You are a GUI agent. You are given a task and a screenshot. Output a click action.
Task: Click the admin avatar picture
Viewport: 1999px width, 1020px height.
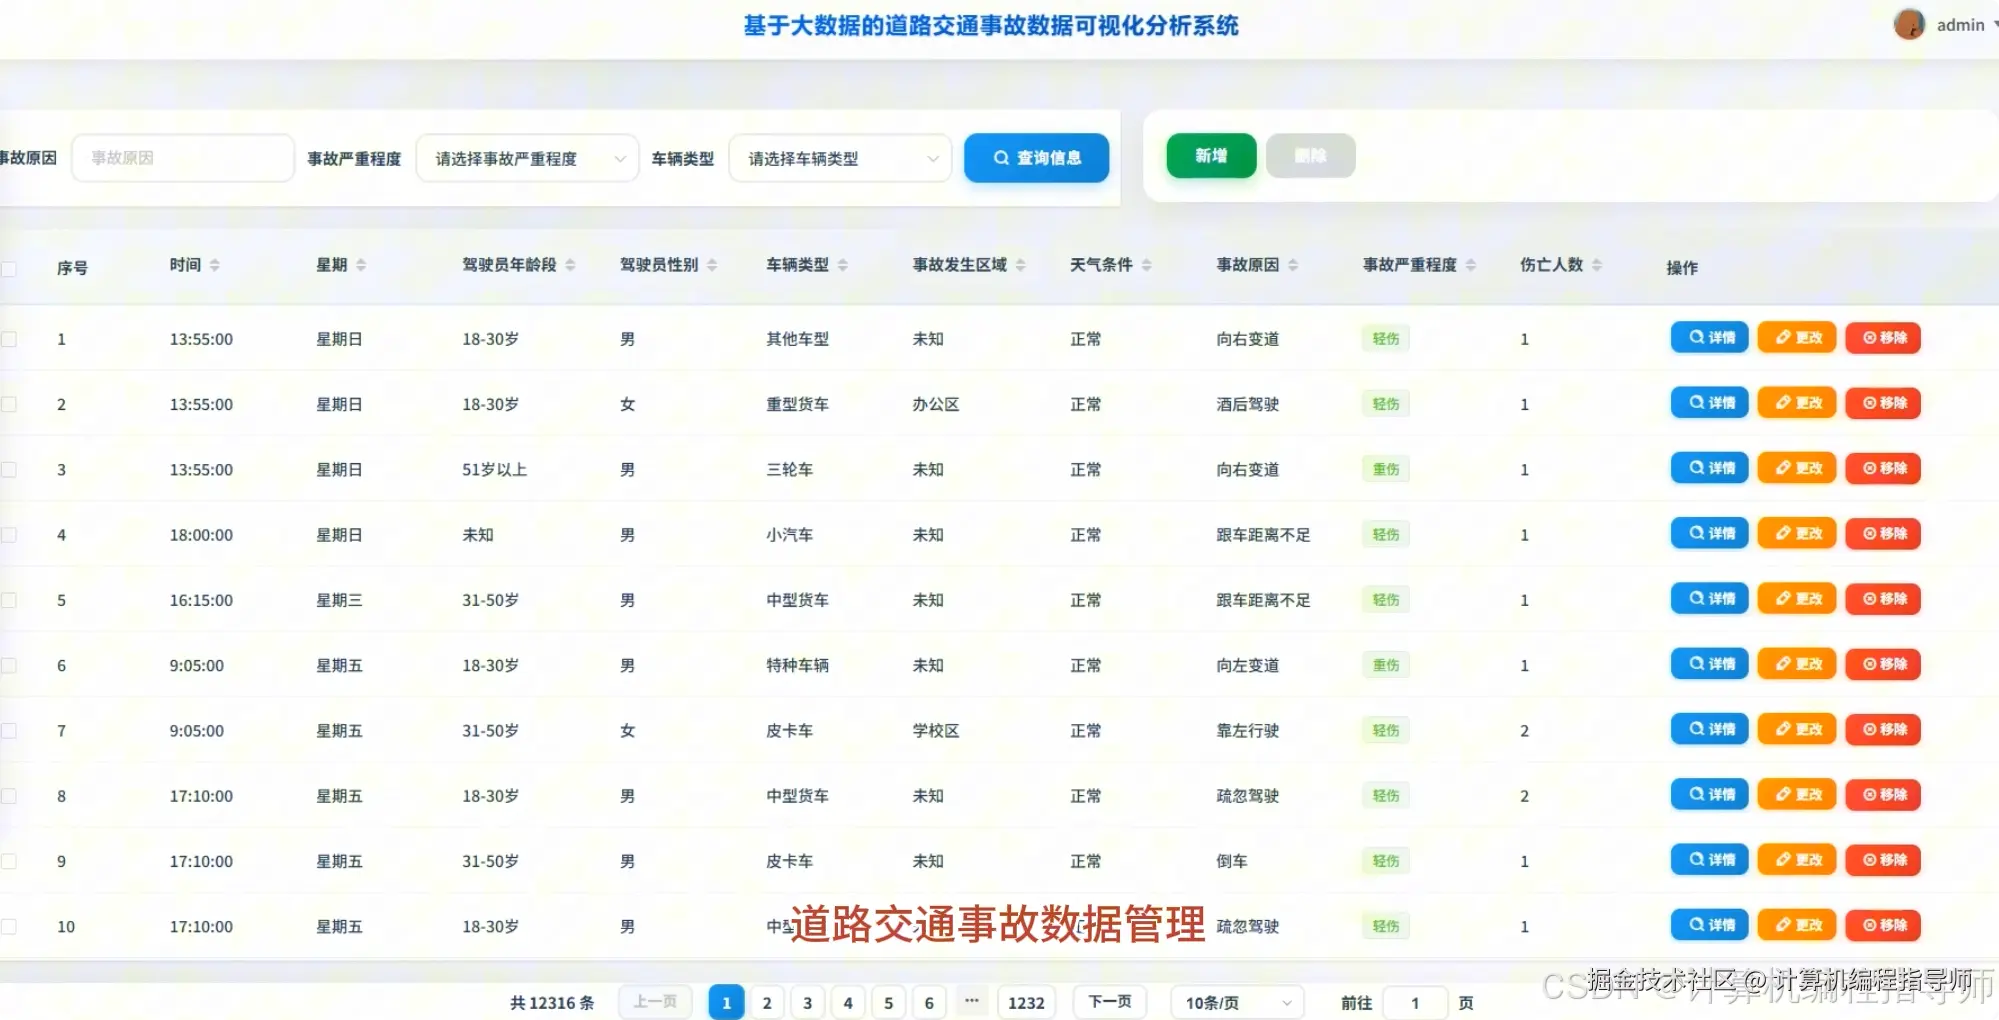[1908, 24]
